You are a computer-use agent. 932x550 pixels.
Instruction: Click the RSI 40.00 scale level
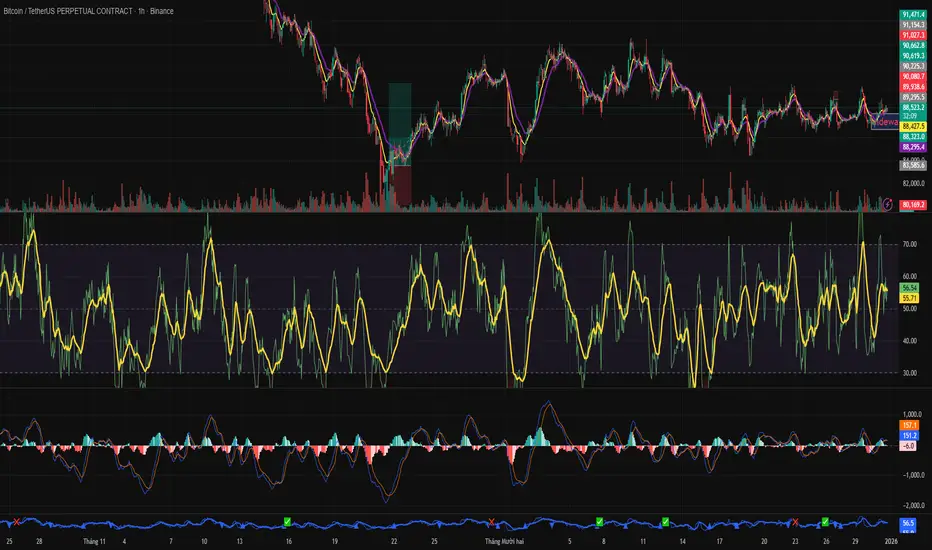pyautogui.click(x=909, y=341)
